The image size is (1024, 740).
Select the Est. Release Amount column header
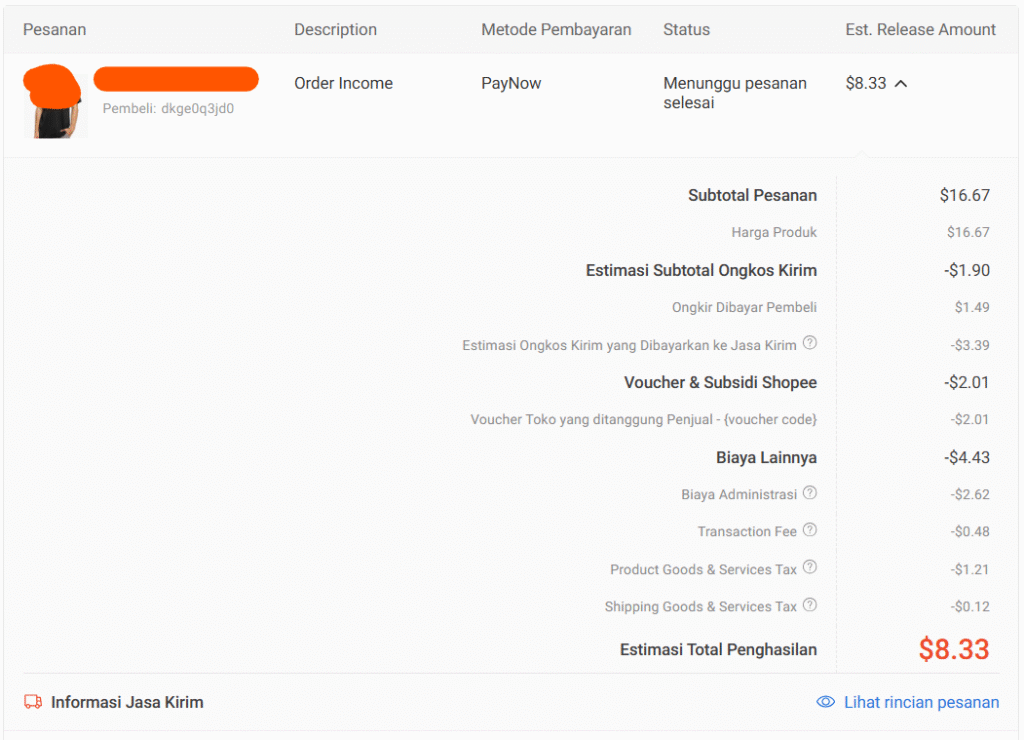pos(920,30)
